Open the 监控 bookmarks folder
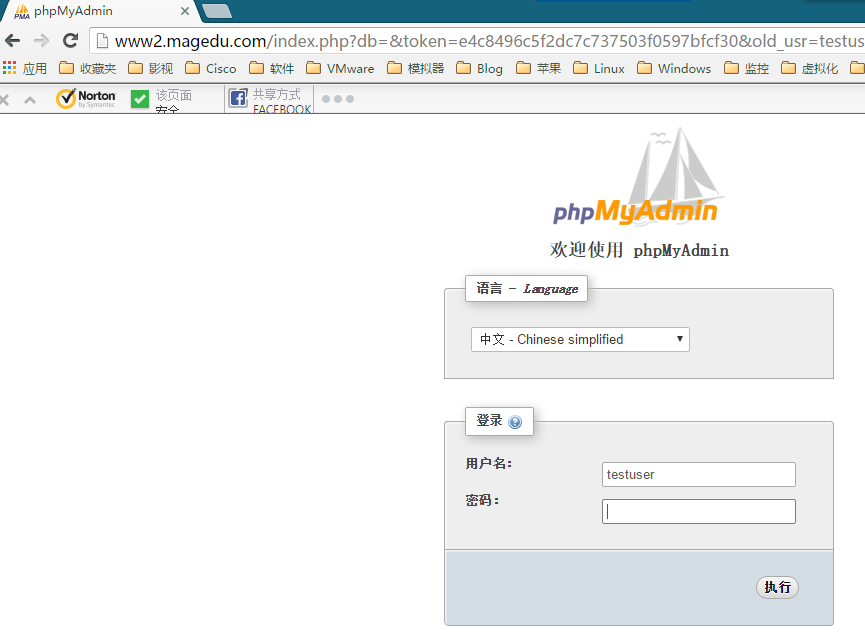Screen dimensions: 865x638 point(746,68)
